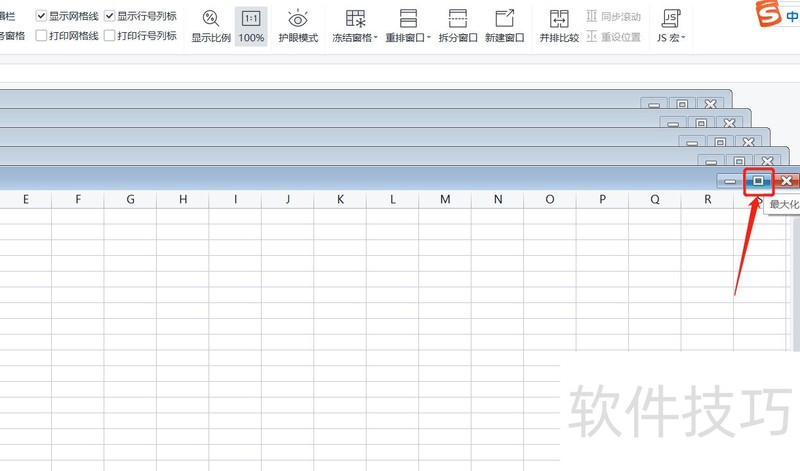This screenshot has height=471, width=800.
Task: Uncheck the 显示网格线 checkbox
Action: pos(41,16)
